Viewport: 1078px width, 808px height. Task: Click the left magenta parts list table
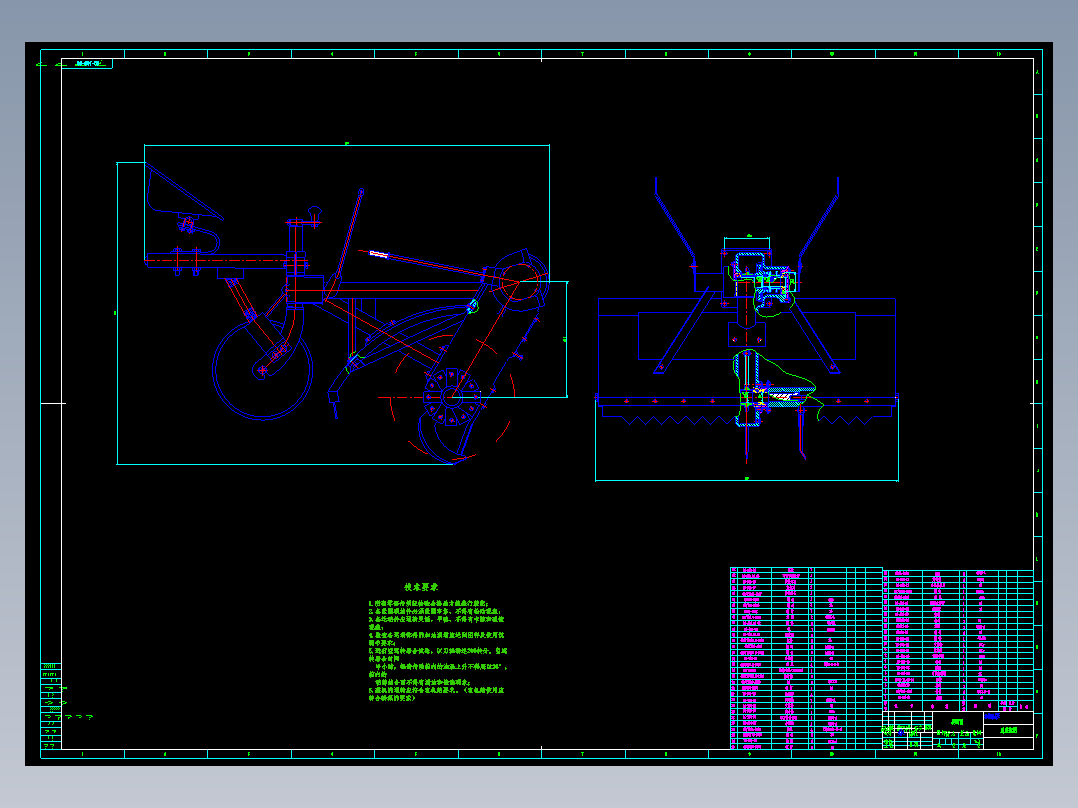[806, 658]
